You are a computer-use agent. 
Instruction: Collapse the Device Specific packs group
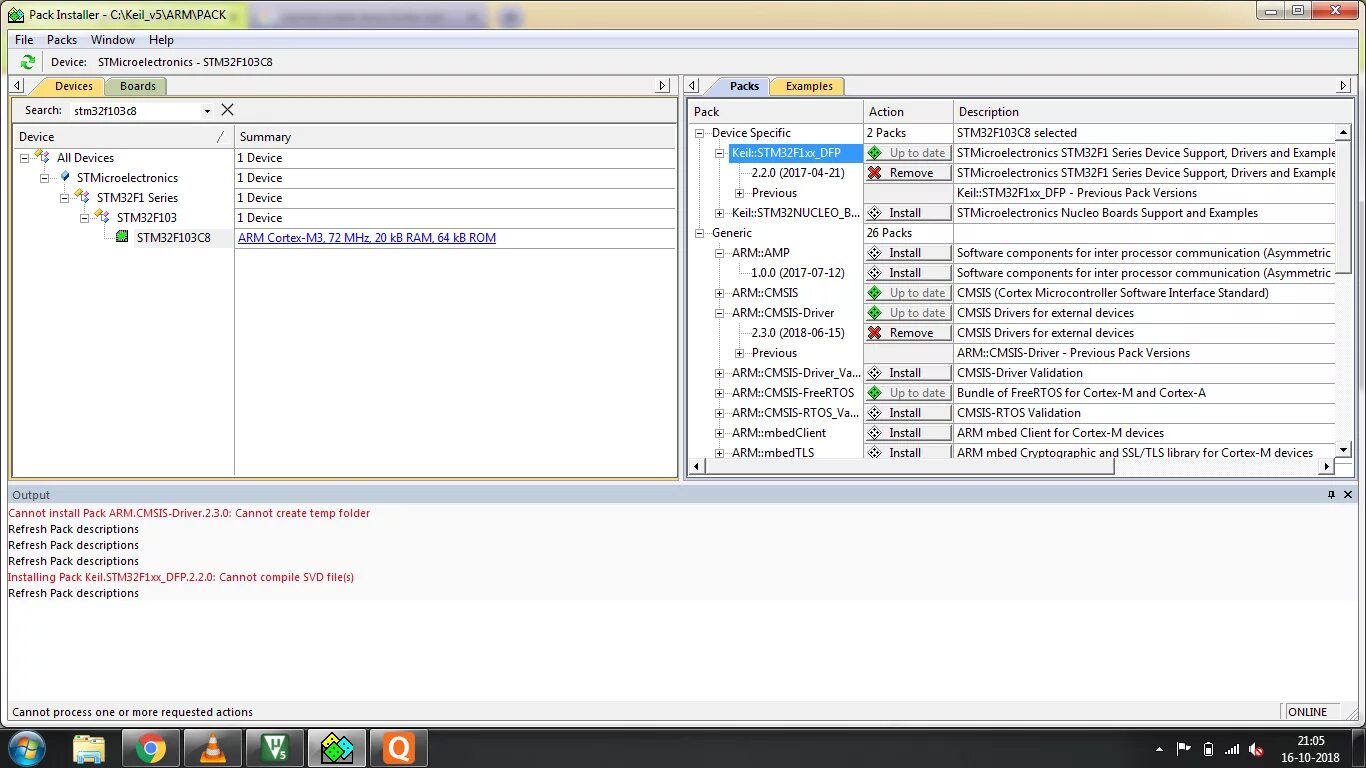pyautogui.click(x=700, y=133)
